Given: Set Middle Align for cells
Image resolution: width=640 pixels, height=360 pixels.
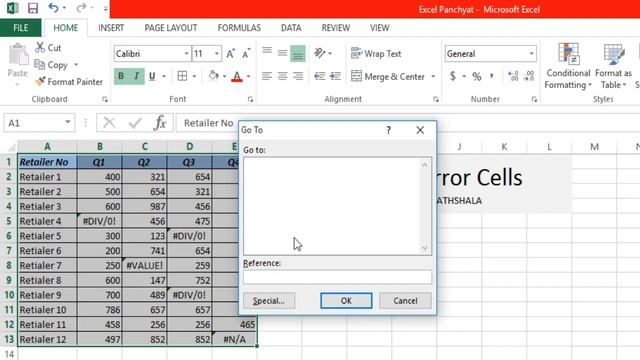Looking at the screenshot, I should tap(282, 53).
